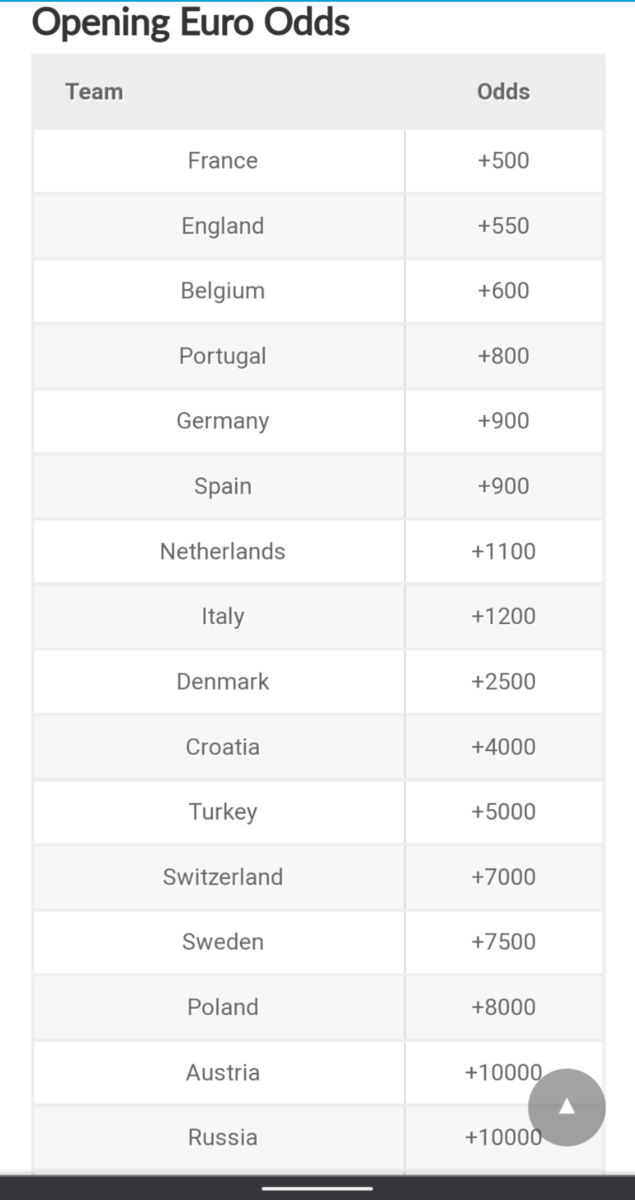Viewport: 635px width, 1200px height.
Task: Select Denmark in the team column
Action: point(222,681)
